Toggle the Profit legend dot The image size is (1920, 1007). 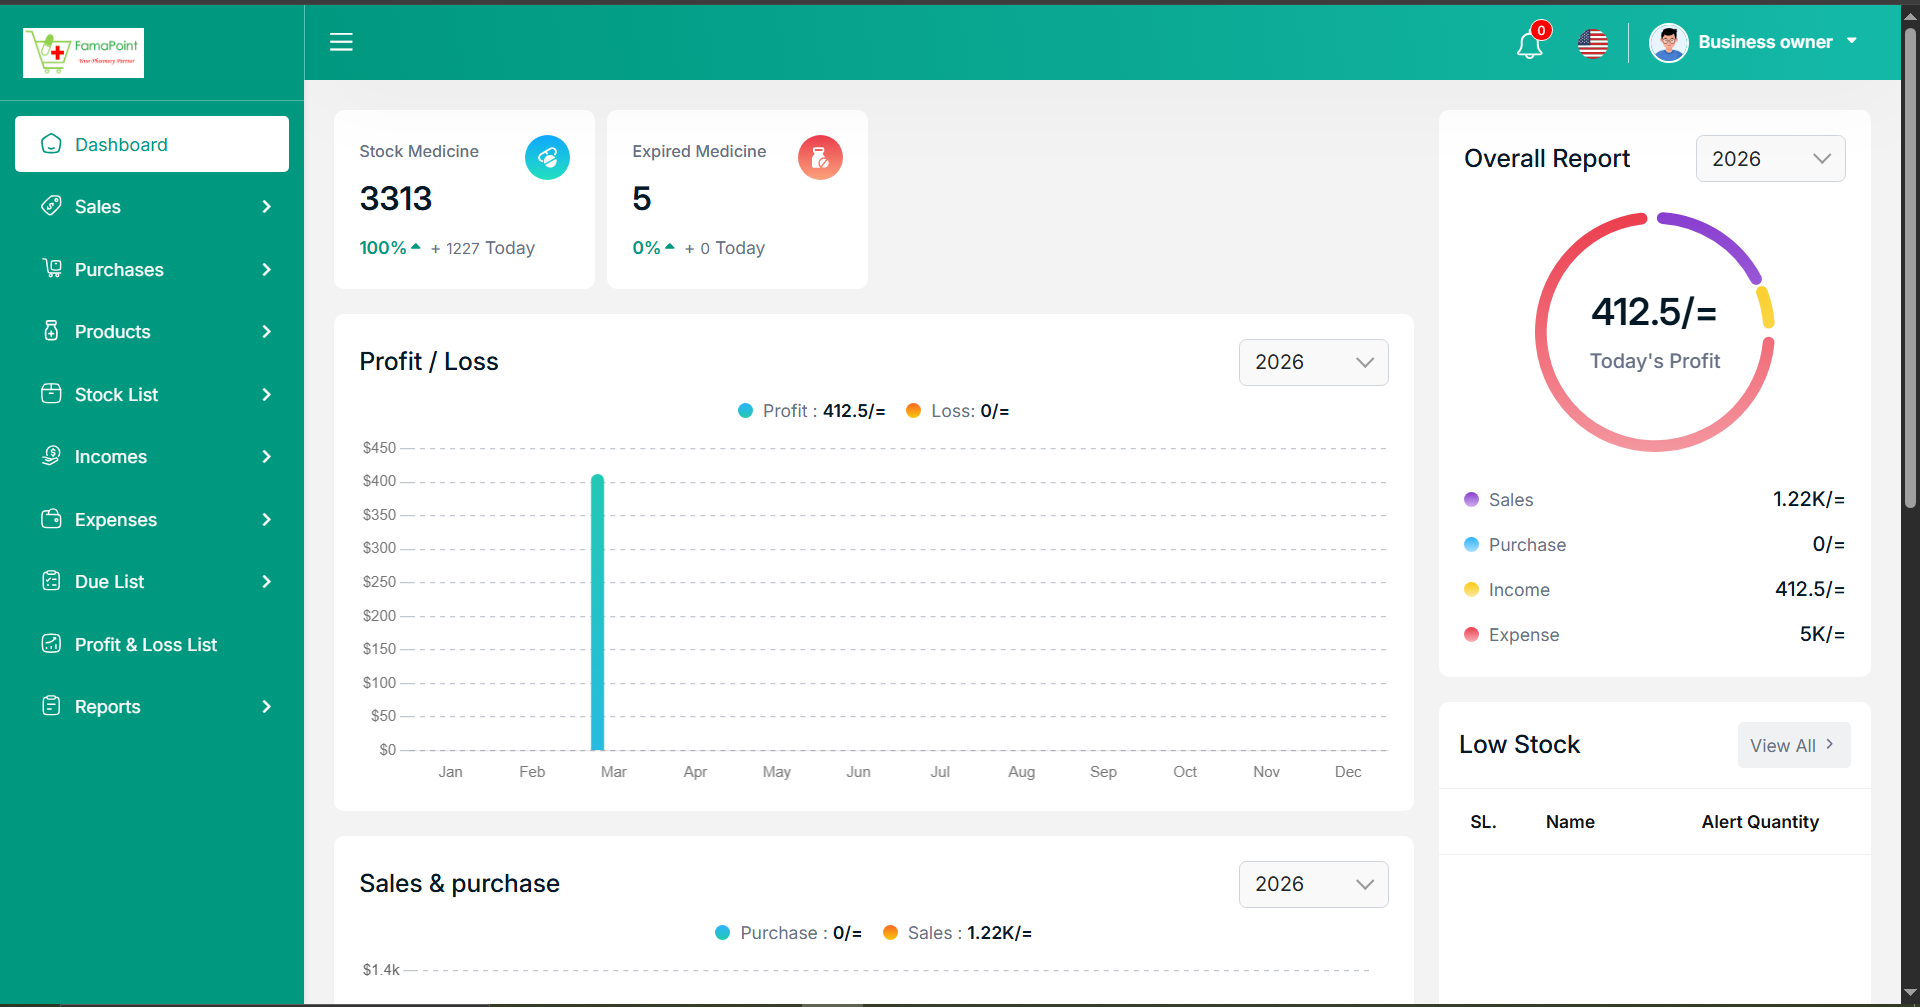[x=745, y=410]
